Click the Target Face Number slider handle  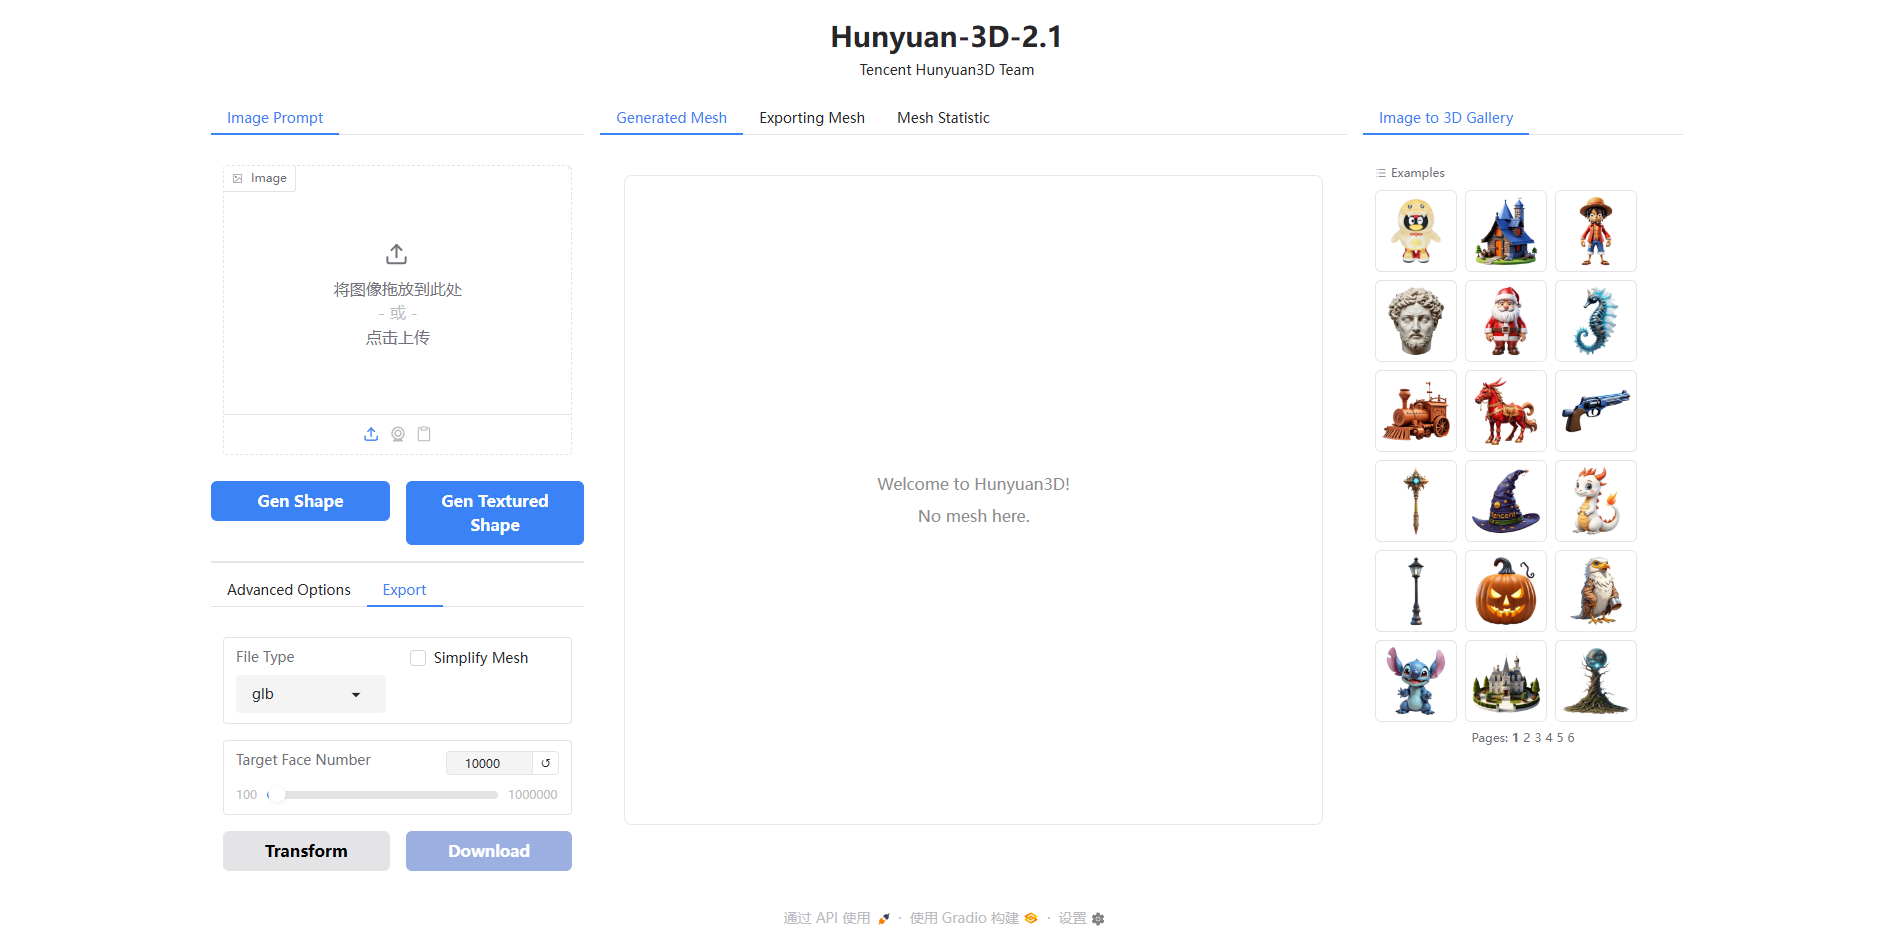pyautogui.click(x=277, y=795)
